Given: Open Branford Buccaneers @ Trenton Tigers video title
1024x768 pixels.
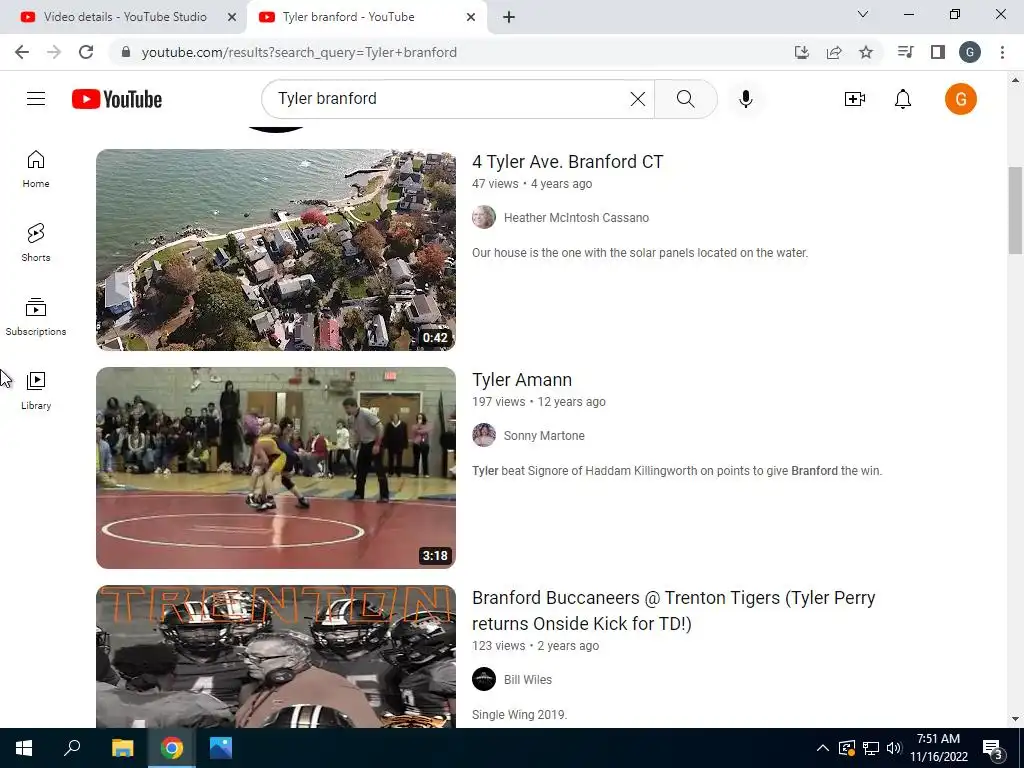Looking at the screenshot, I should point(673,610).
